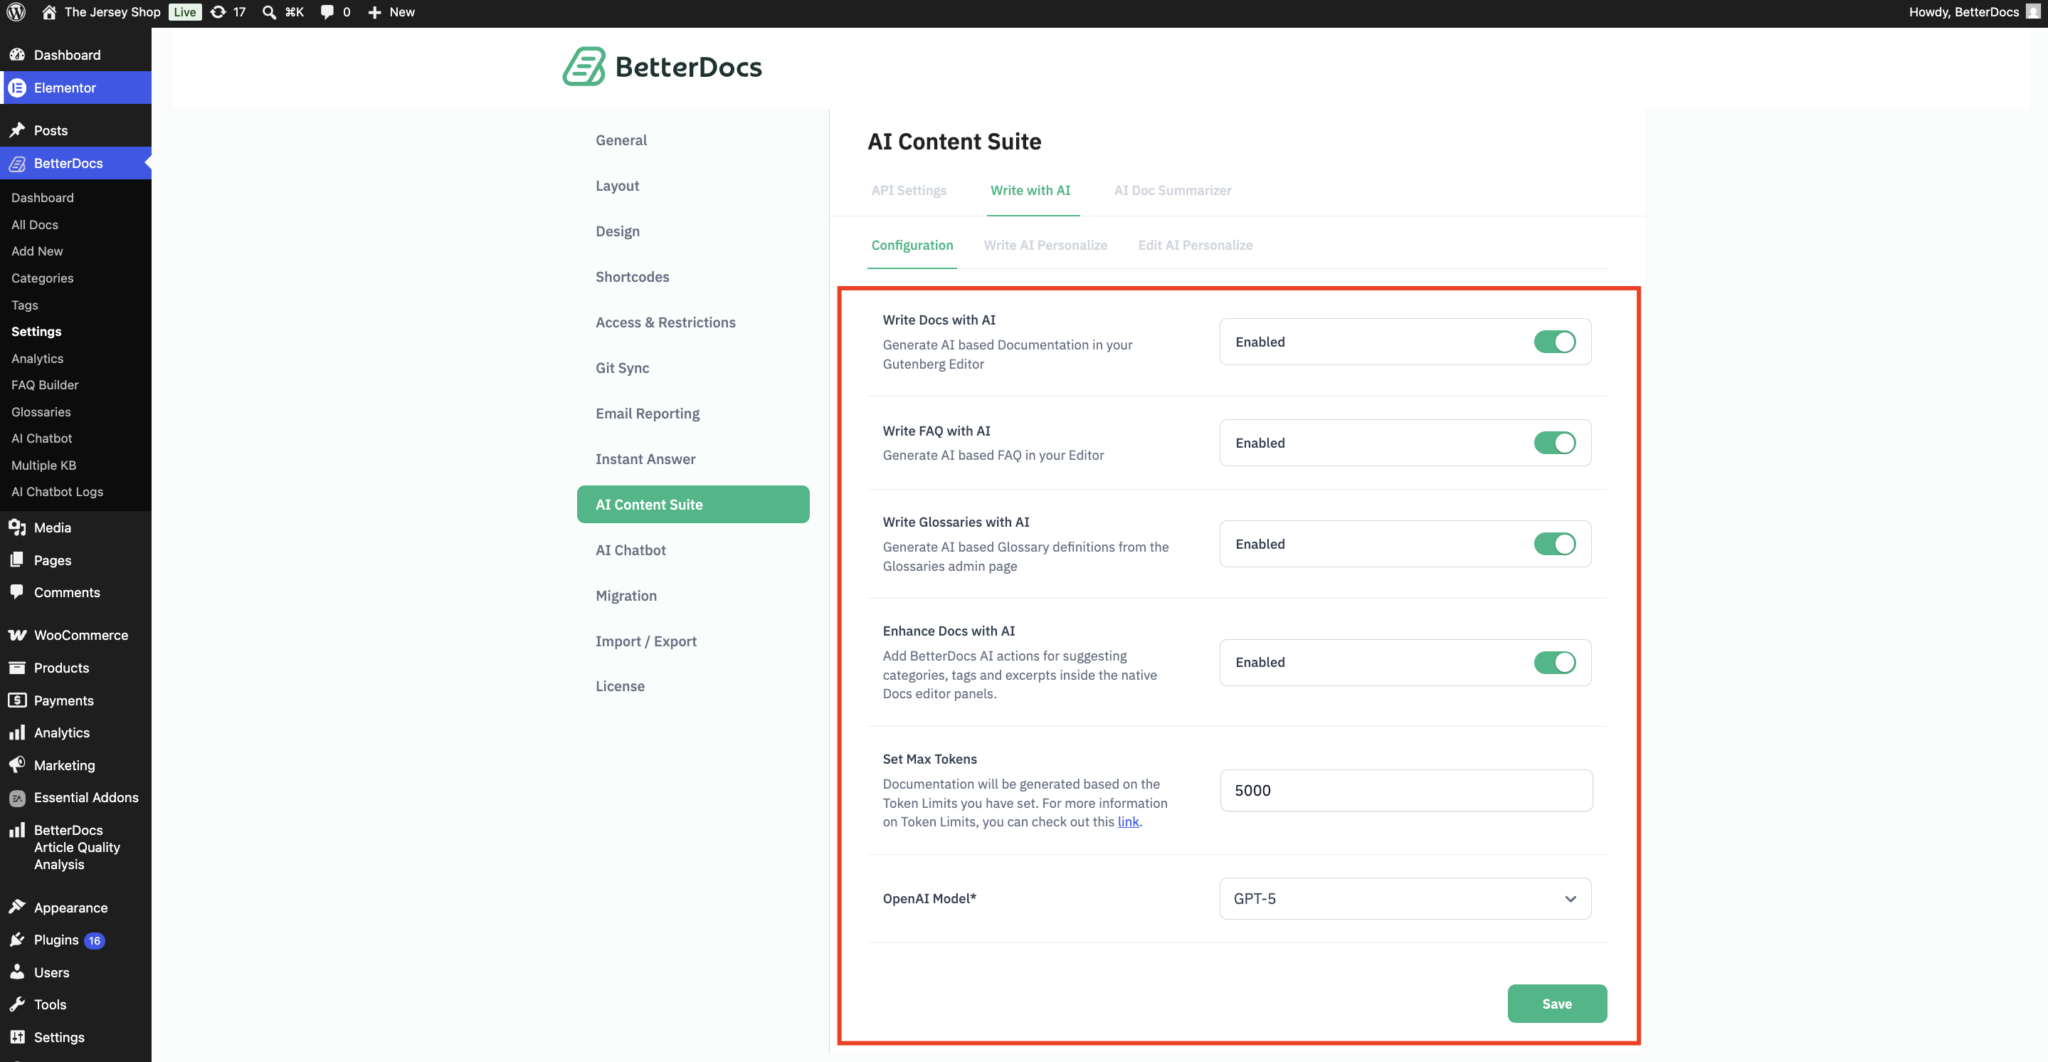This screenshot has height=1062, width=2048.
Task: Open the updates icon showing 17
Action: point(218,12)
